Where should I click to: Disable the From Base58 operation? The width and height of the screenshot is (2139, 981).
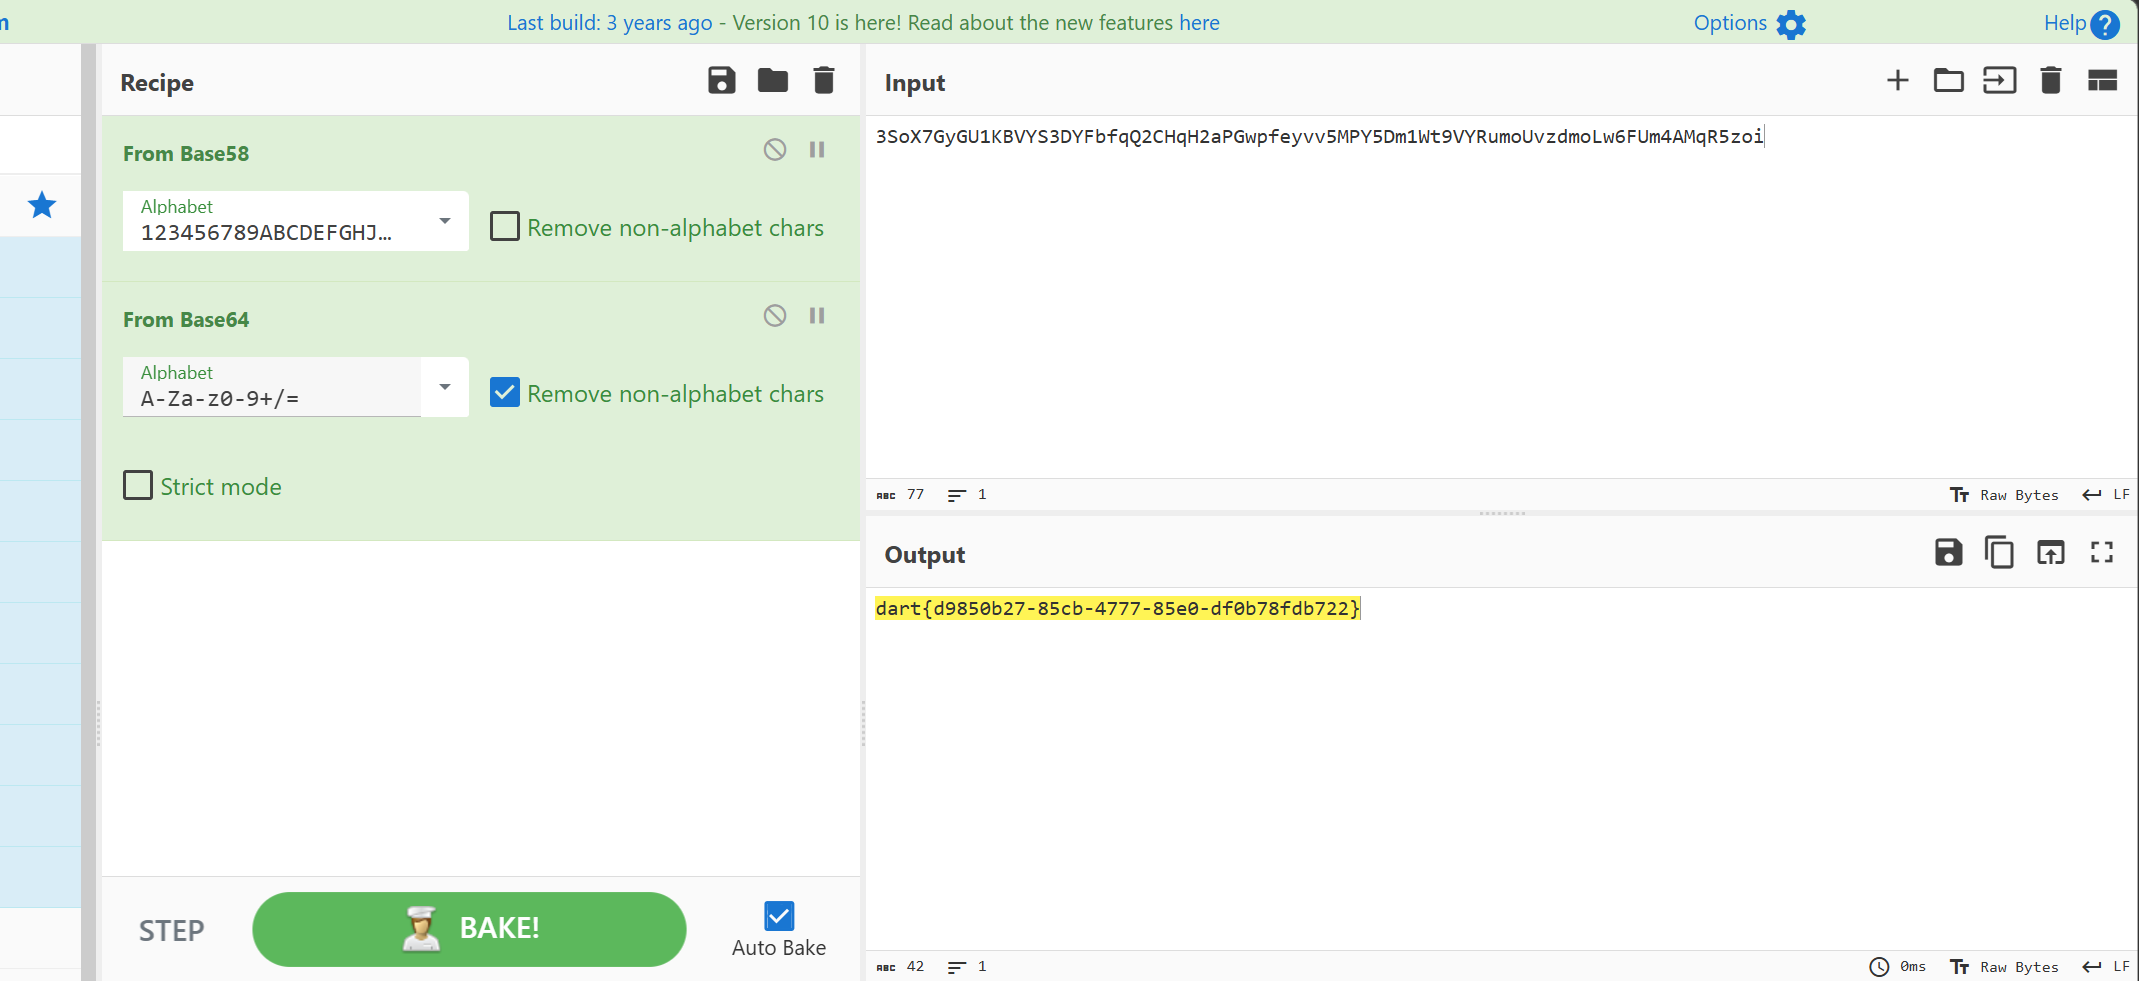click(774, 150)
